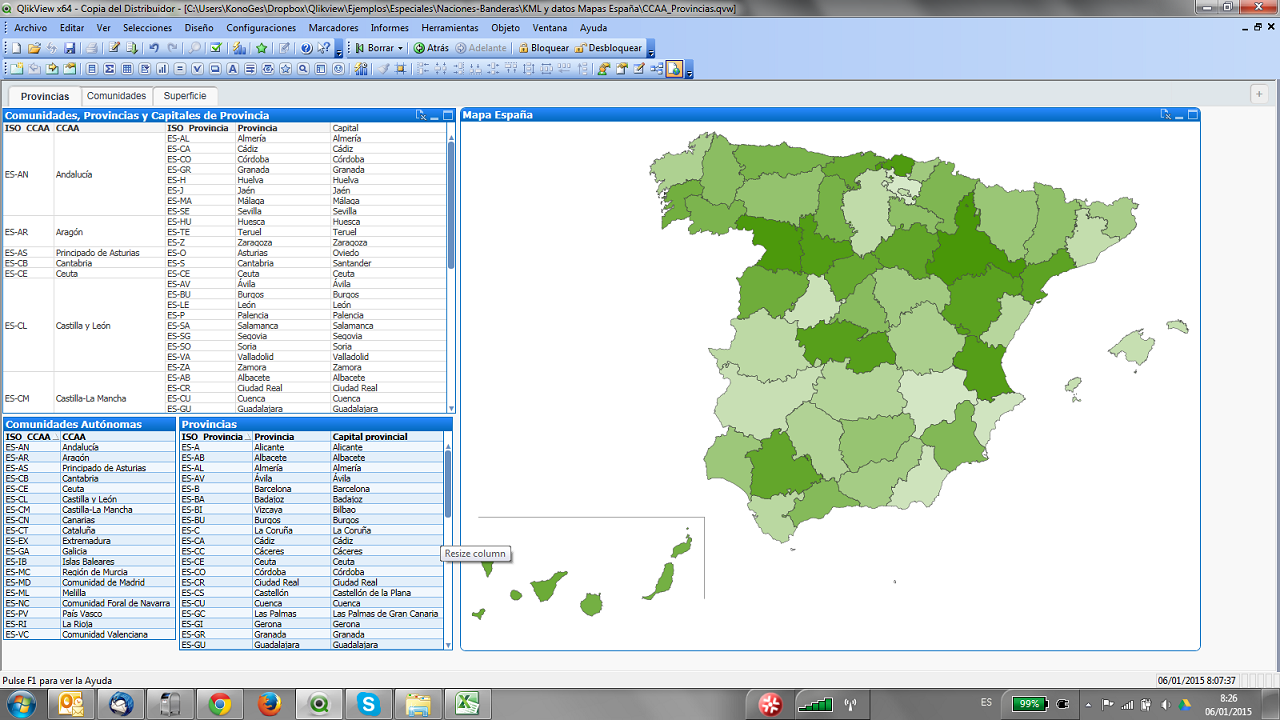The height and width of the screenshot is (720, 1280).
Task: Create a Search Object with the magnifier-in-box icon
Action: [x=303, y=69]
